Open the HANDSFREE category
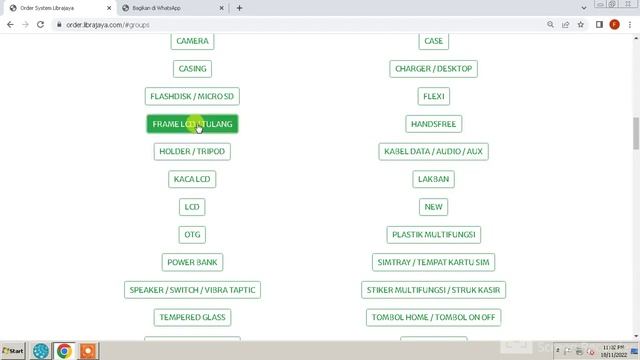The width and height of the screenshot is (640, 360). click(433, 124)
